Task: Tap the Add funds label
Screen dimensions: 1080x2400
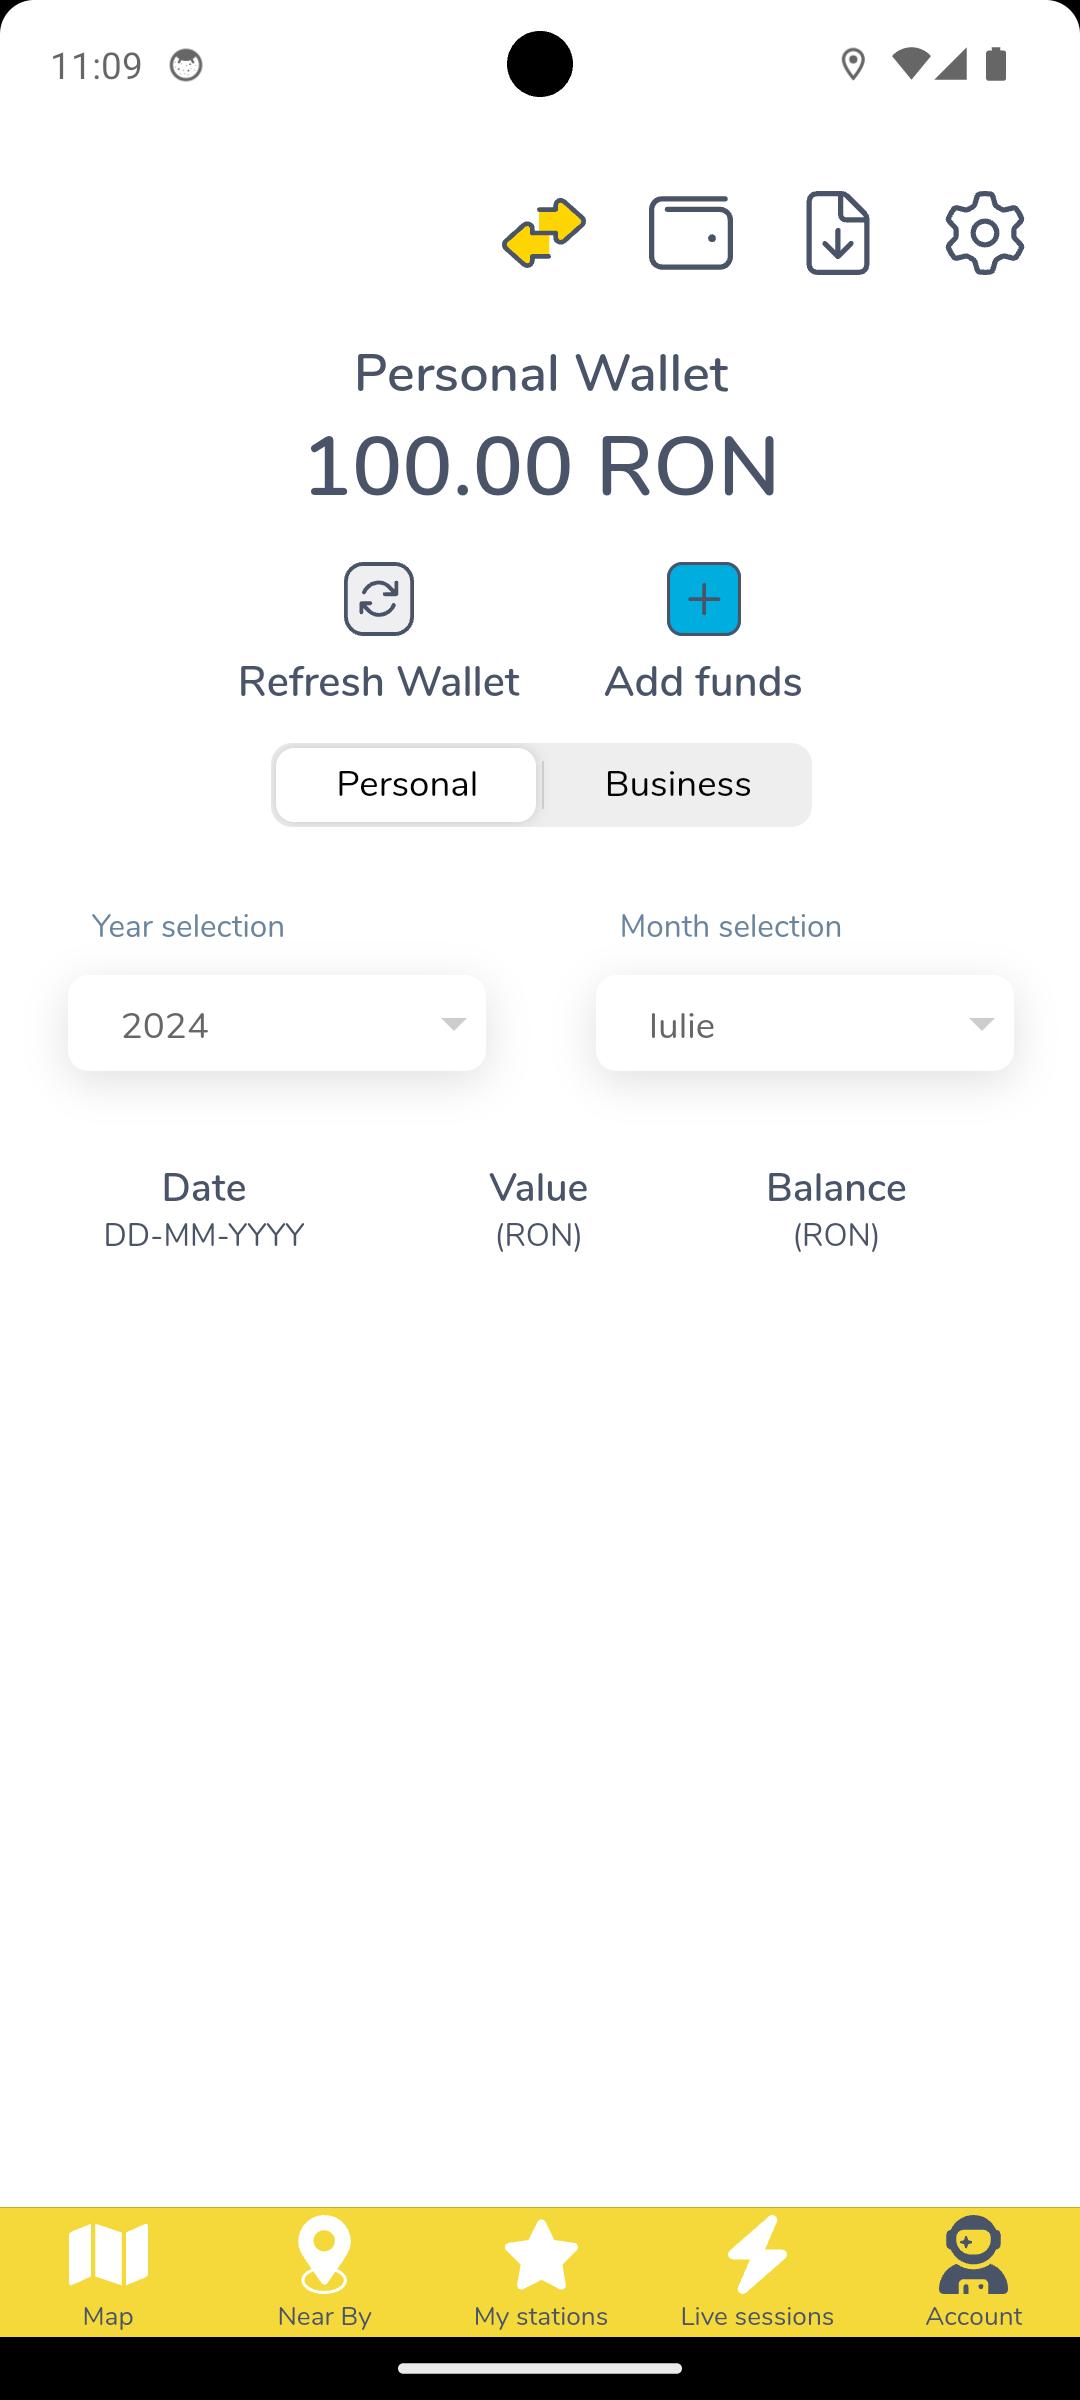Action: coord(703,682)
